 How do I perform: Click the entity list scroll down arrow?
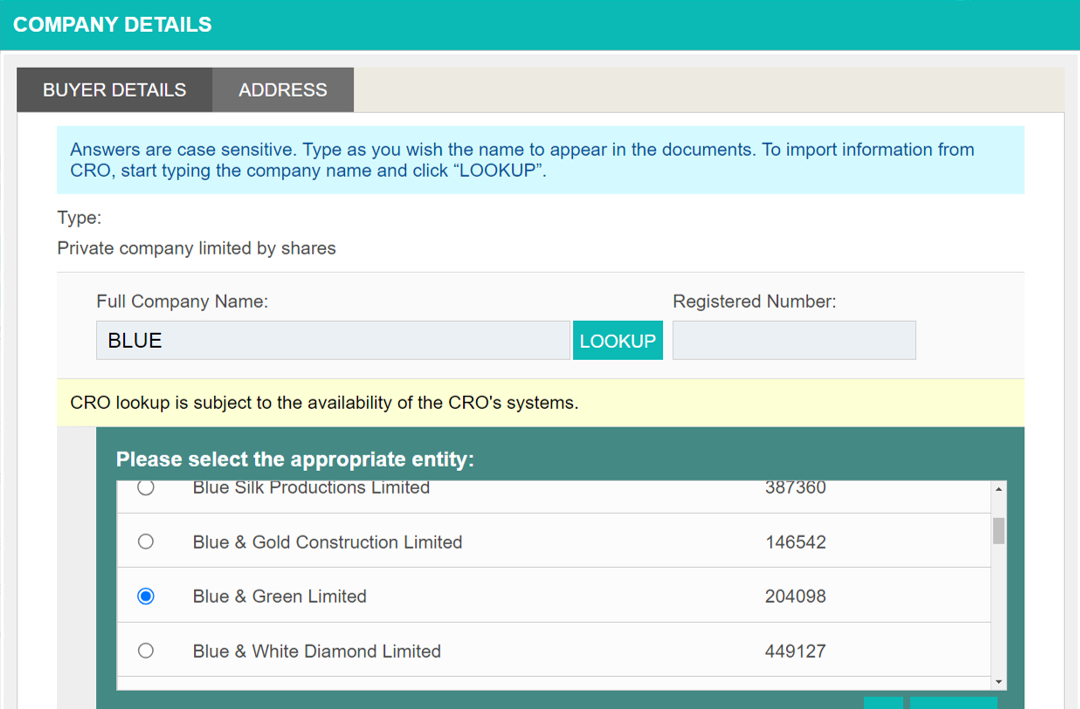[999, 682]
